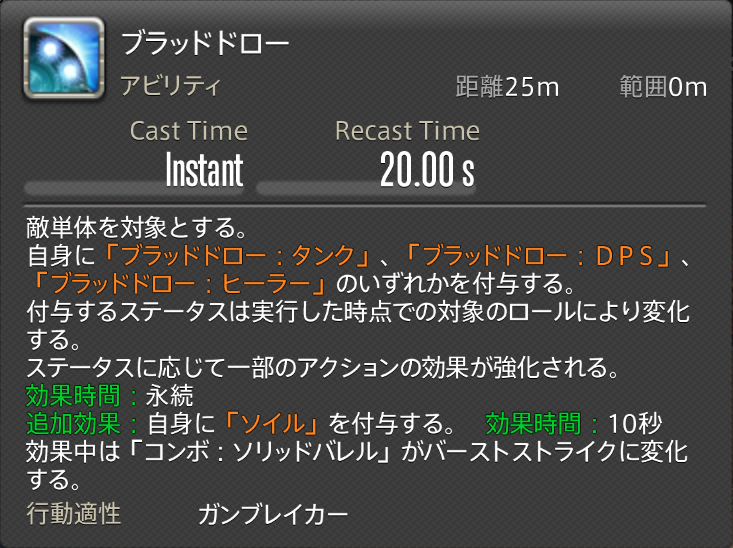
Task: Click the ブラッドドロー action icon
Action: (x=64, y=58)
